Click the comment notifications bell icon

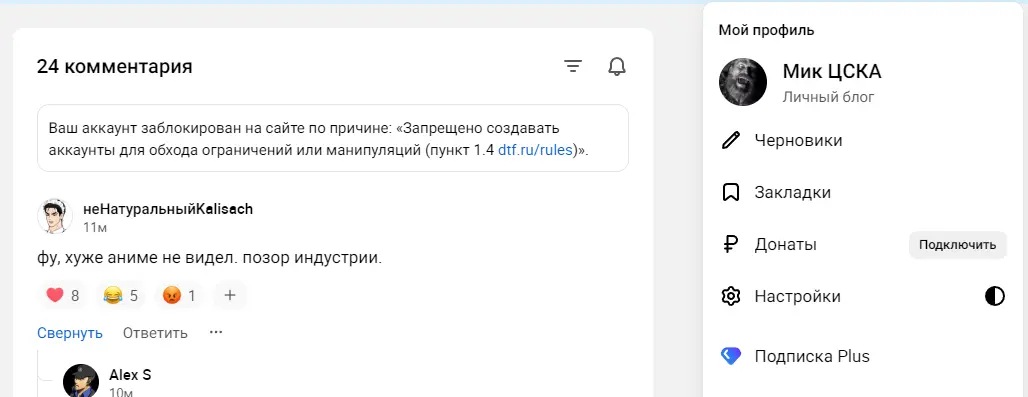617,66
